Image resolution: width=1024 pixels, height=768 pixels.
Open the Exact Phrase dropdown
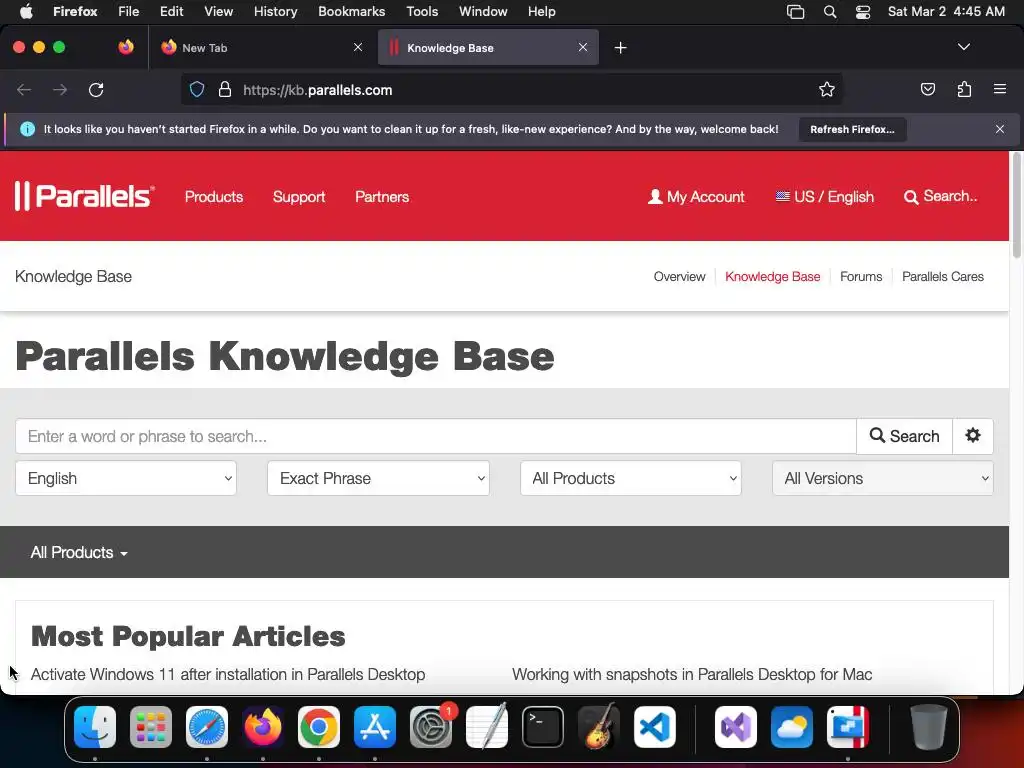[378, 478]
